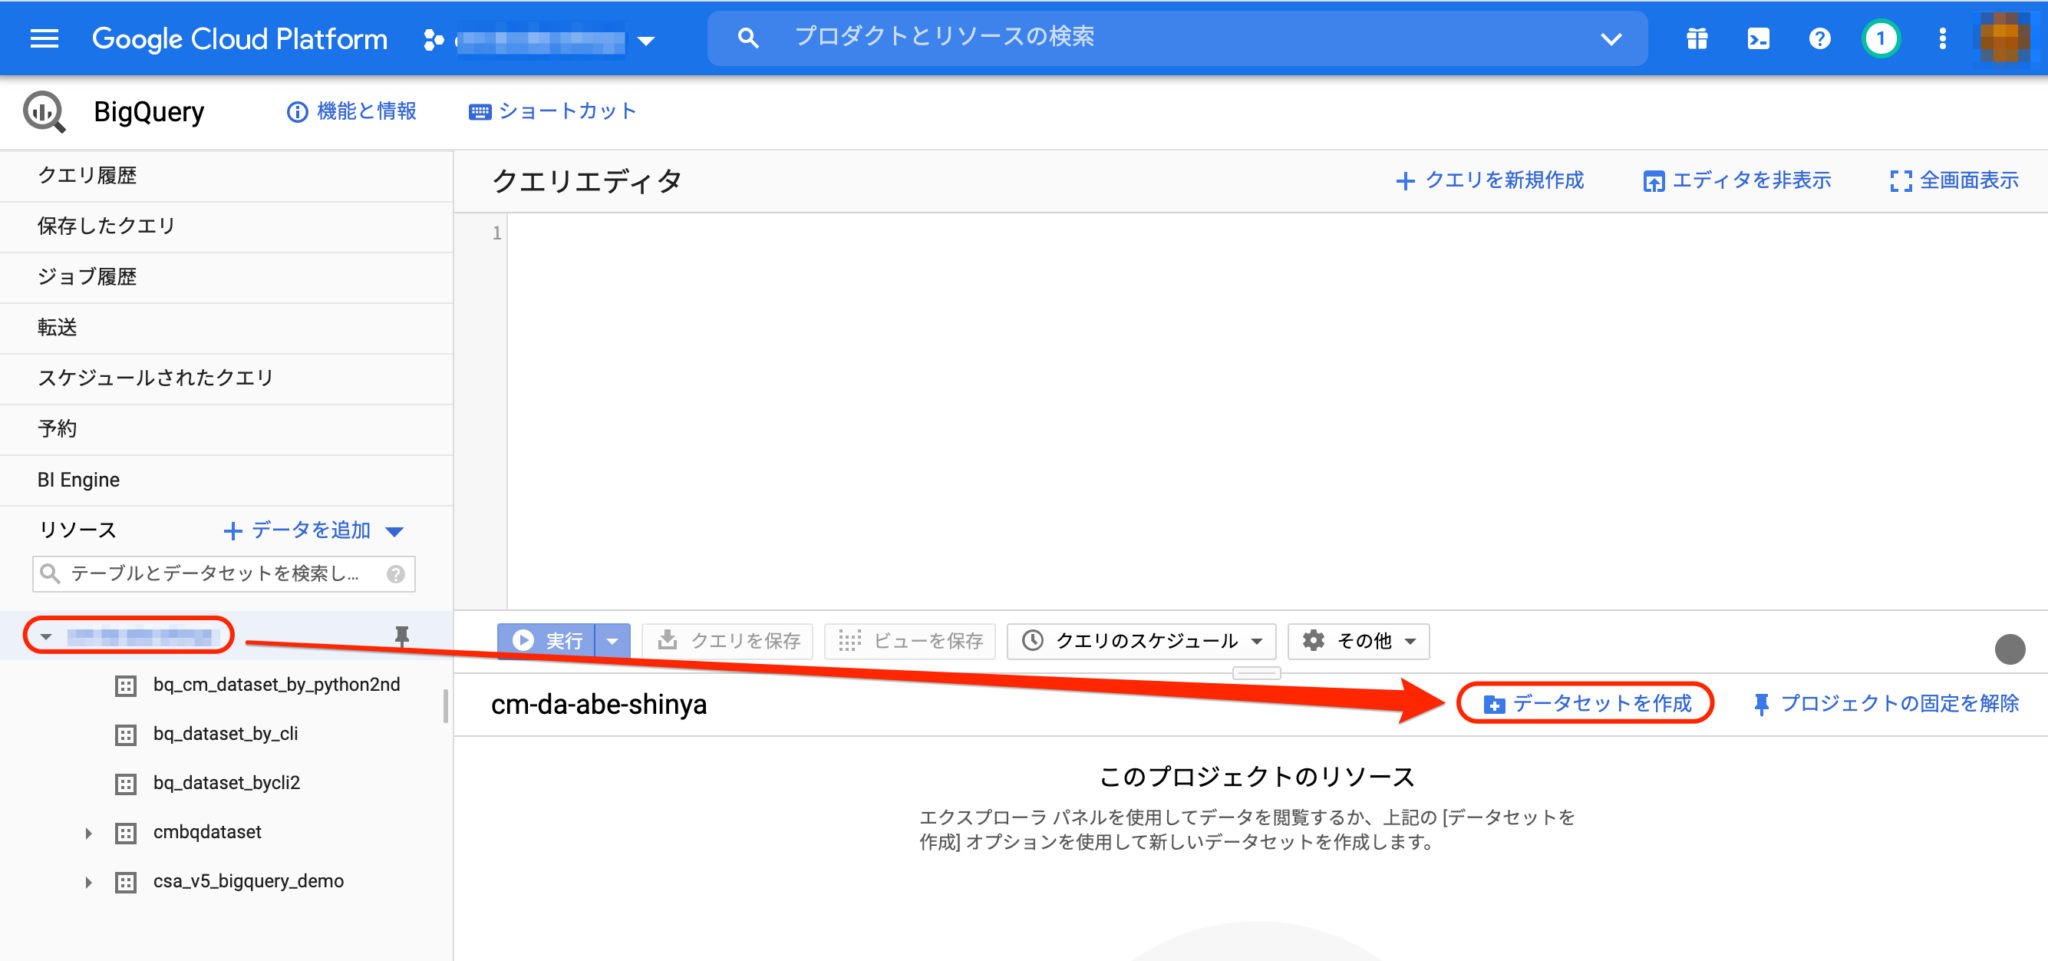Click the 機能と情報 info icon
2048x961 pixels.
pos(297,111)
